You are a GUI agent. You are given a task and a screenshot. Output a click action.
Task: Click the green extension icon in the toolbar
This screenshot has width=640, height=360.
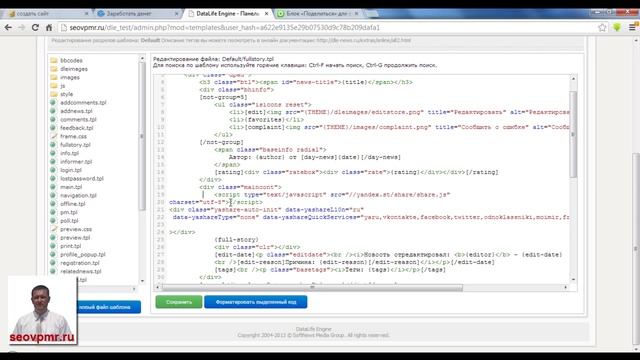click(617, 27)
